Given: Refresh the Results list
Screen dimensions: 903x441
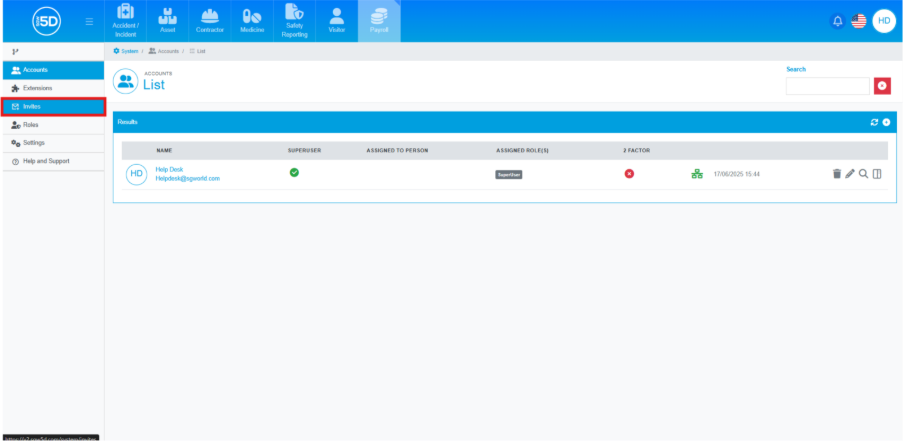Looking at the screenshot, I should pyautogui.click(x=874, y=122).
